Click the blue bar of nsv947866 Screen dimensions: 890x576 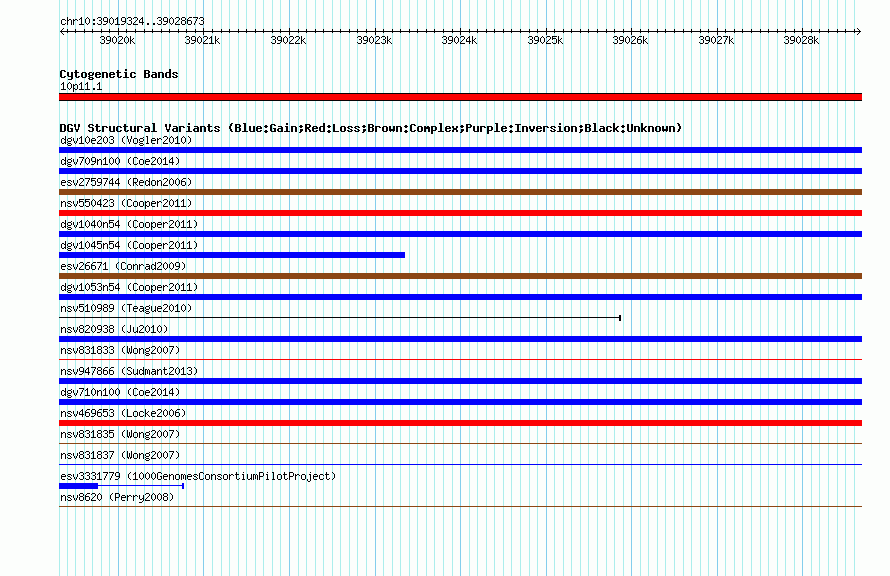[460, 381]
